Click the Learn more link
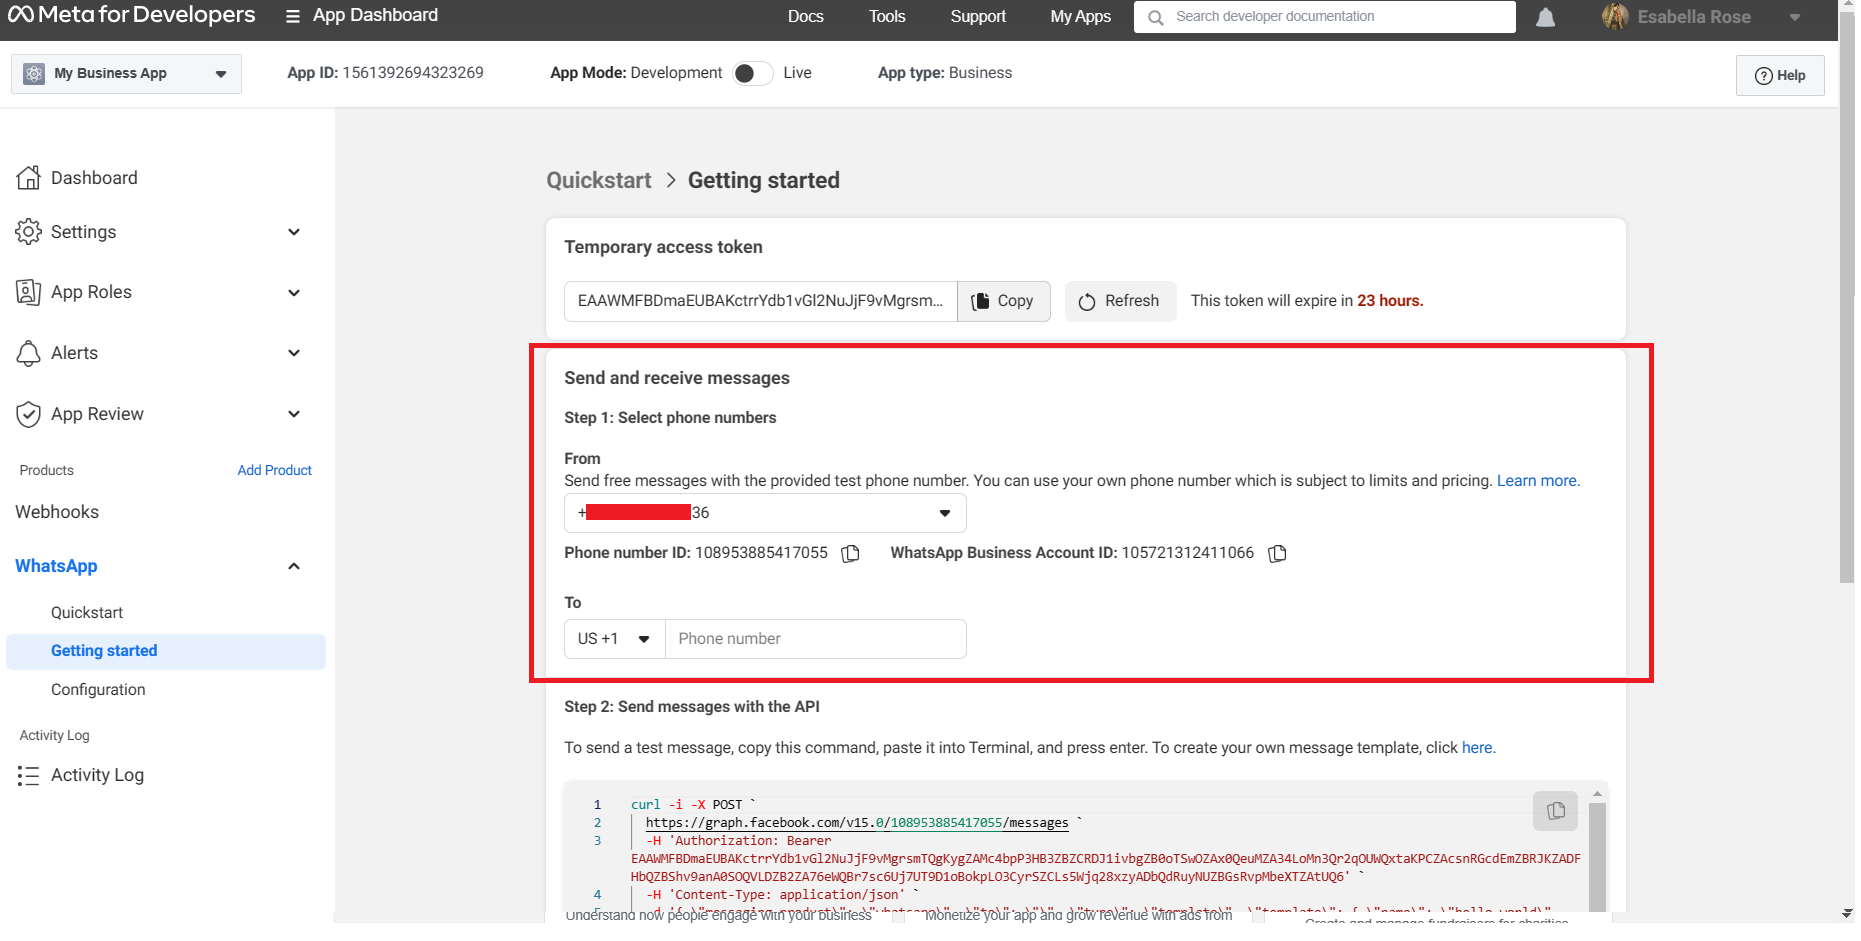The image size is (1861, 941). [x=1537, y=481]
